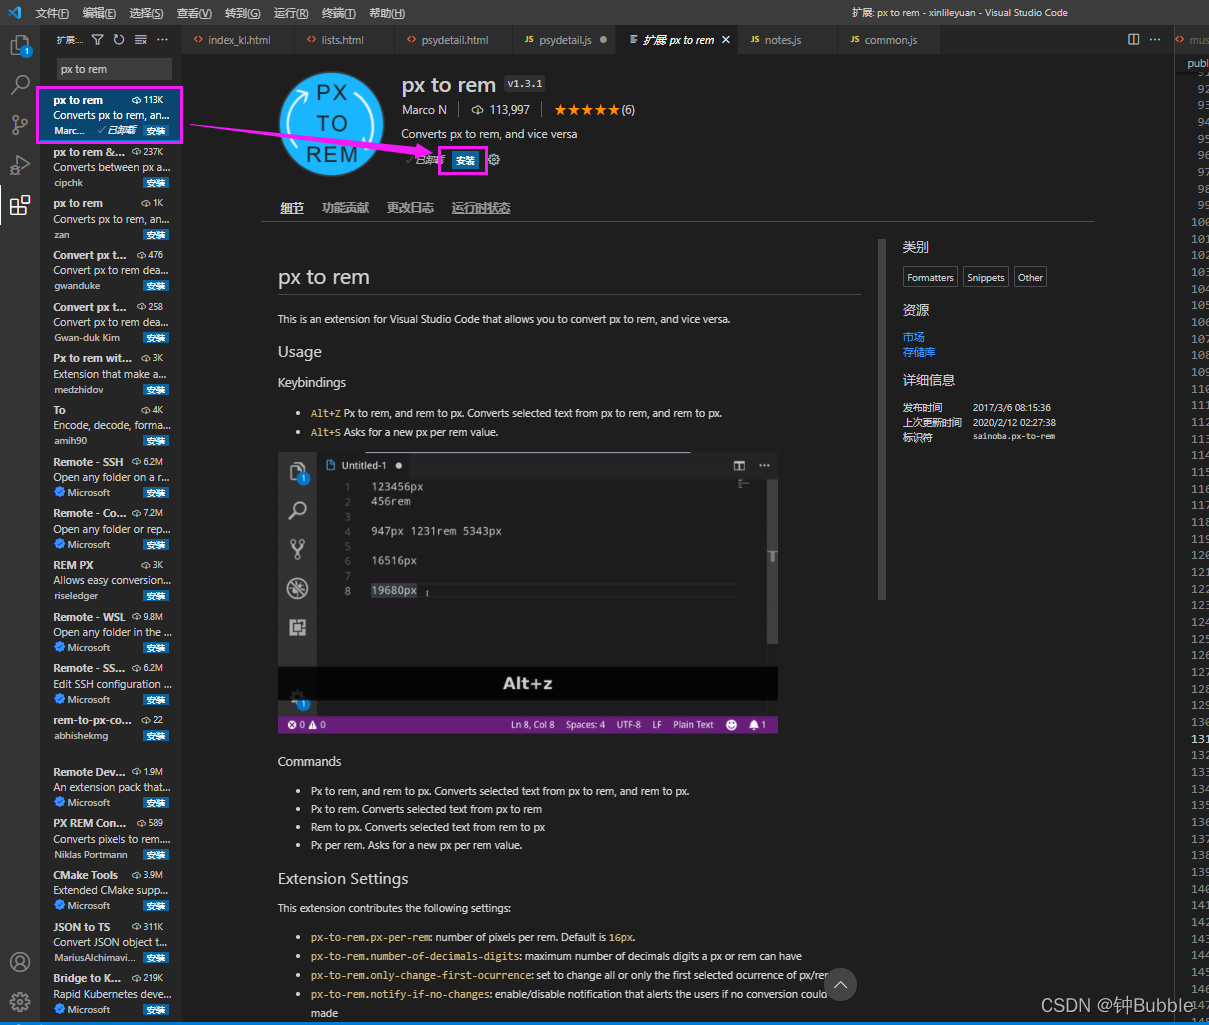Click the blue 安装 install button in details
This screenshot has height=1025, width=1209.
(465, 160)
